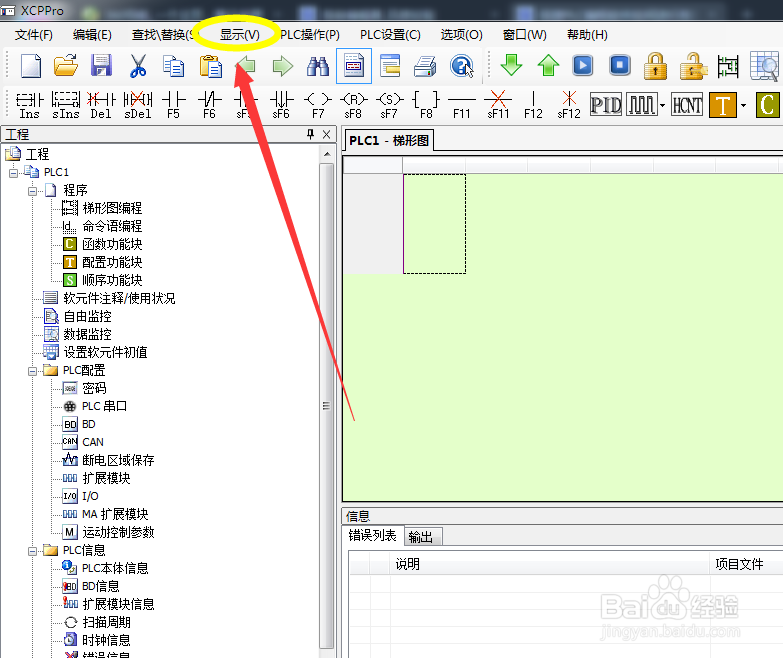This screenshot has width=783, height=658.
Task: Insert column using the sIns icon
Action: [x=66, y=105]
